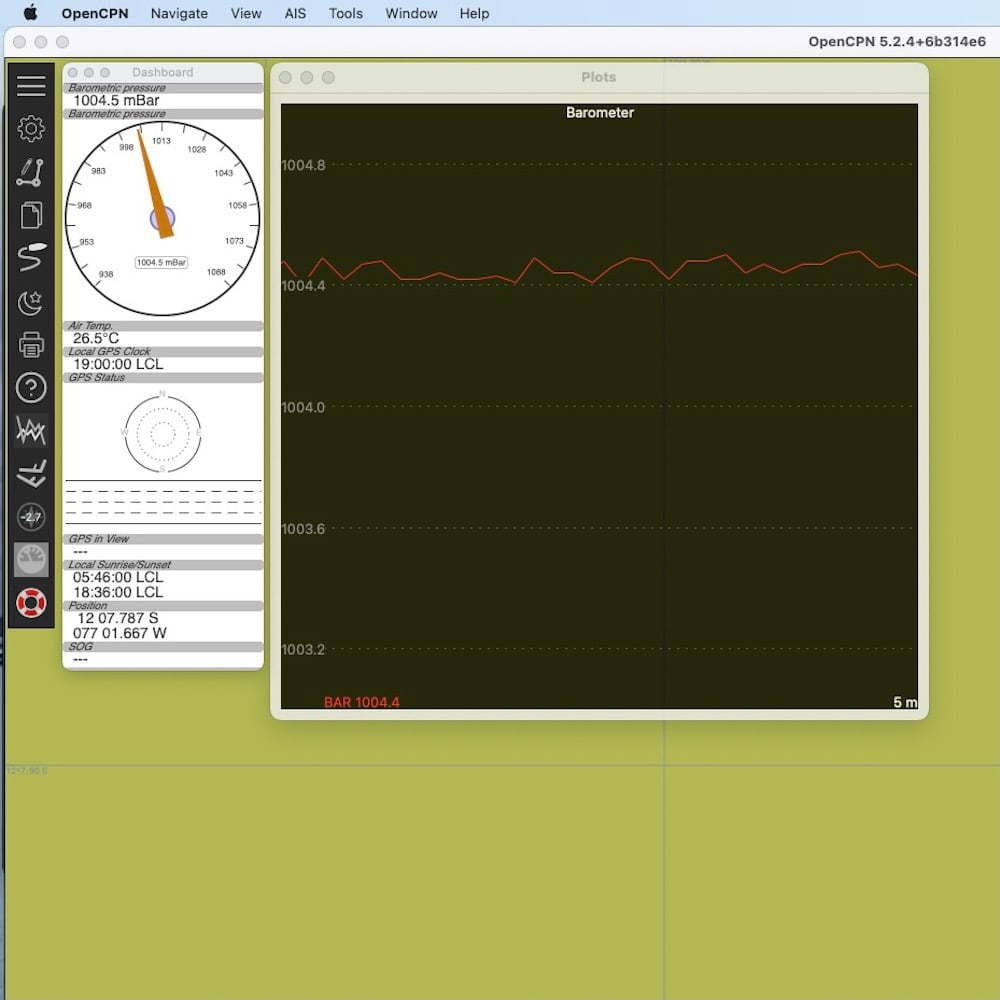Open the OpenCPN application menu

click(x=94, y=13)
